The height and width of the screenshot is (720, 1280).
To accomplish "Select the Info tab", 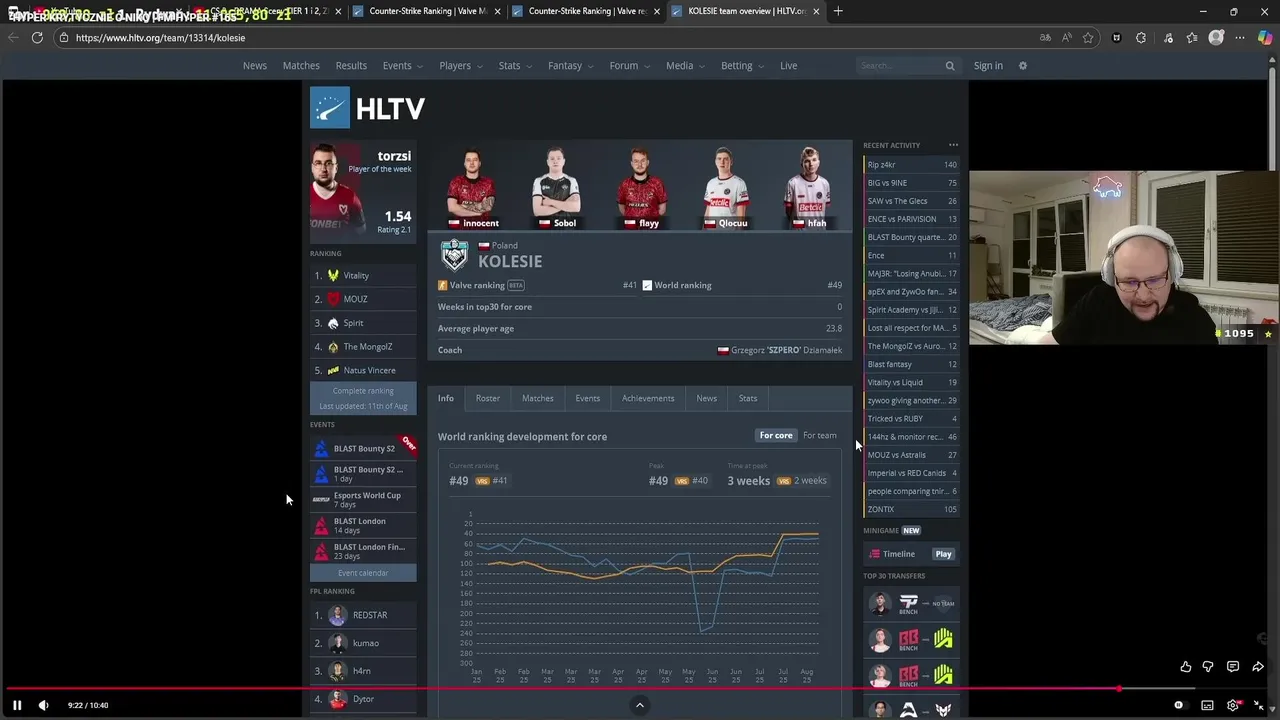I will click(x=446, y=398).
